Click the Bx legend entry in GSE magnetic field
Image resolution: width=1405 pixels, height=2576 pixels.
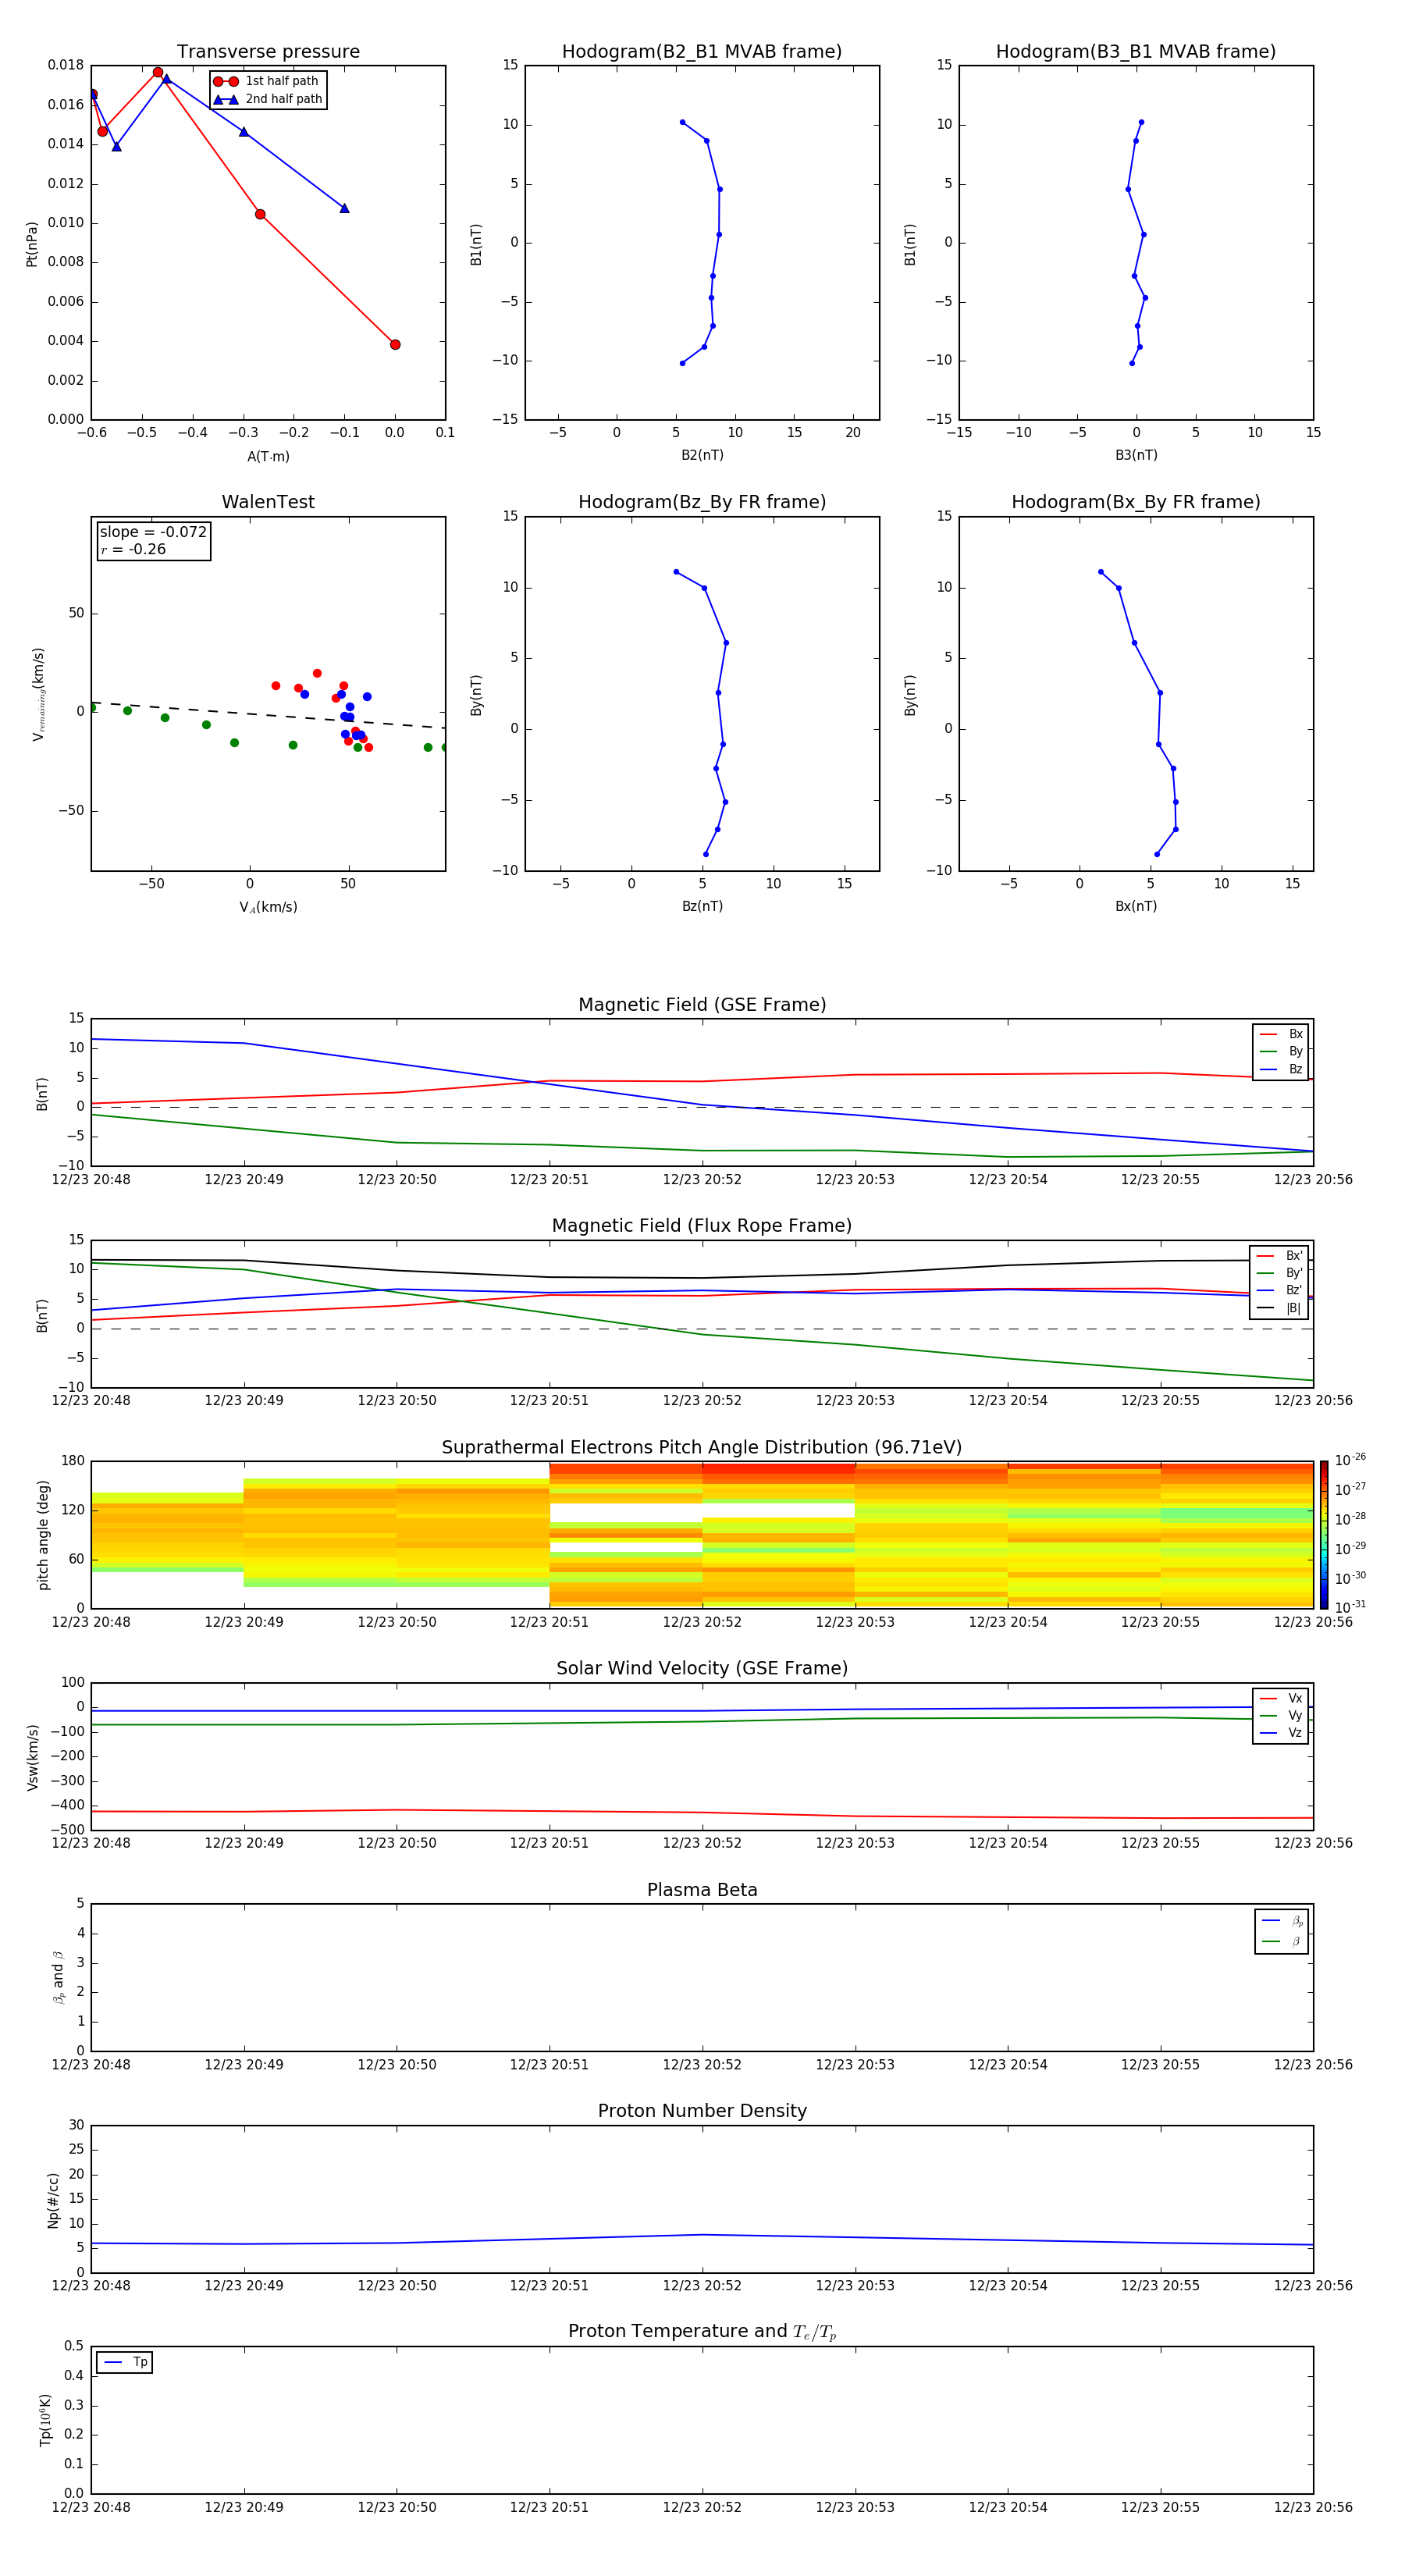[1281, 1034]
